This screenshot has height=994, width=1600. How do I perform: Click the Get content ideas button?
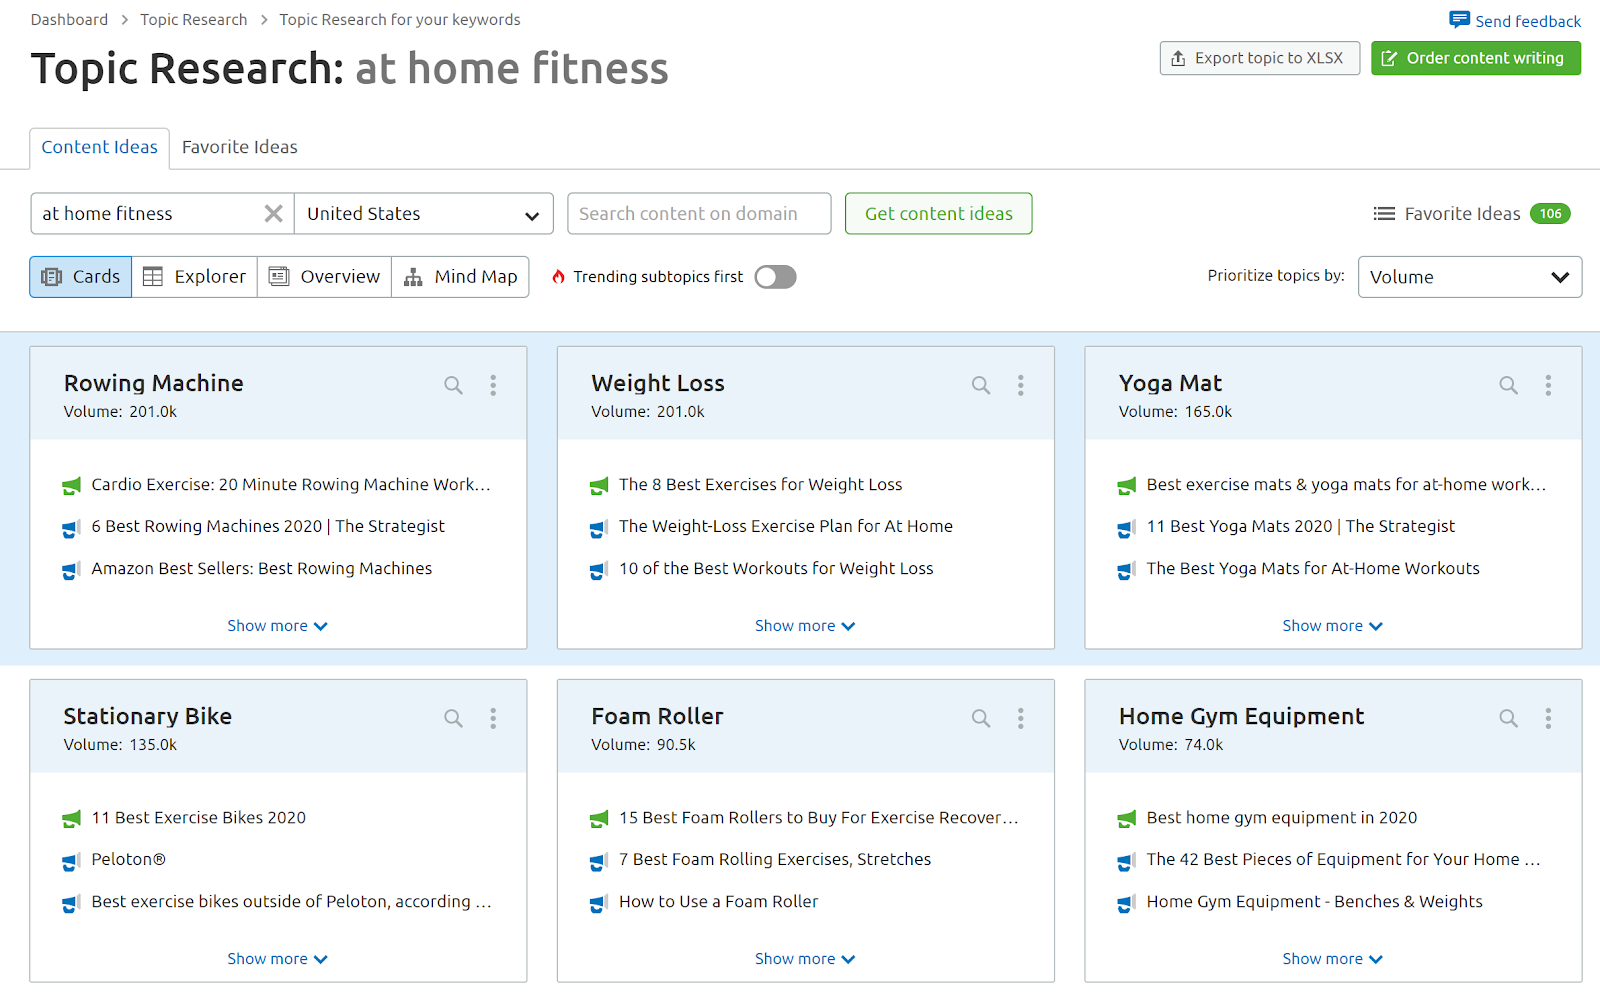point(938,214)
